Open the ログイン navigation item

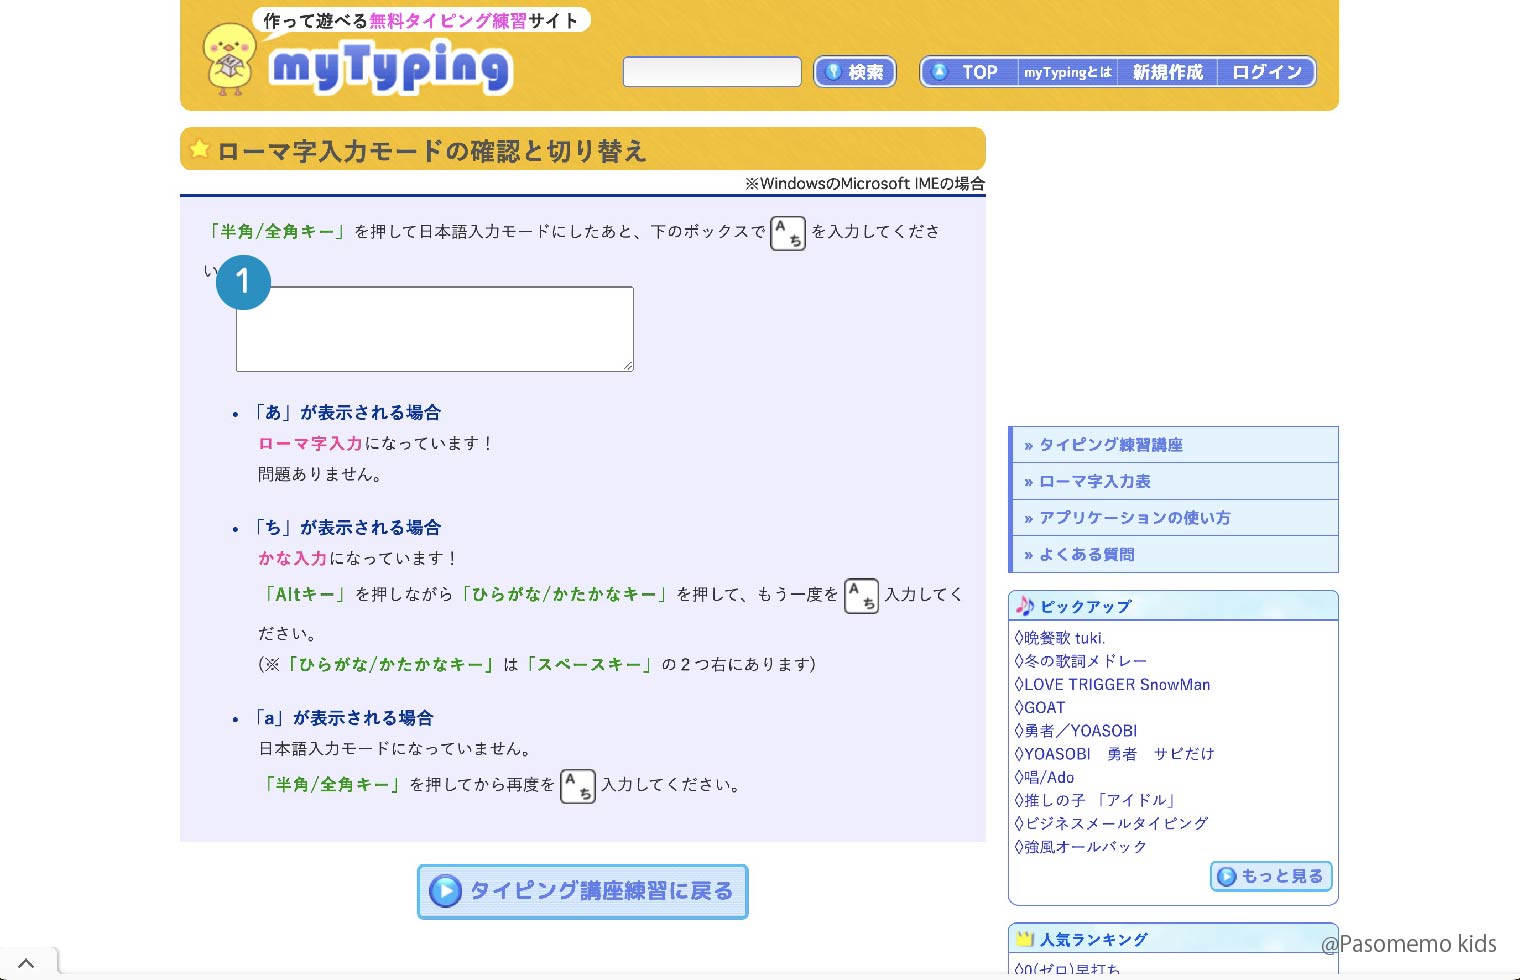pos(1266,72)
